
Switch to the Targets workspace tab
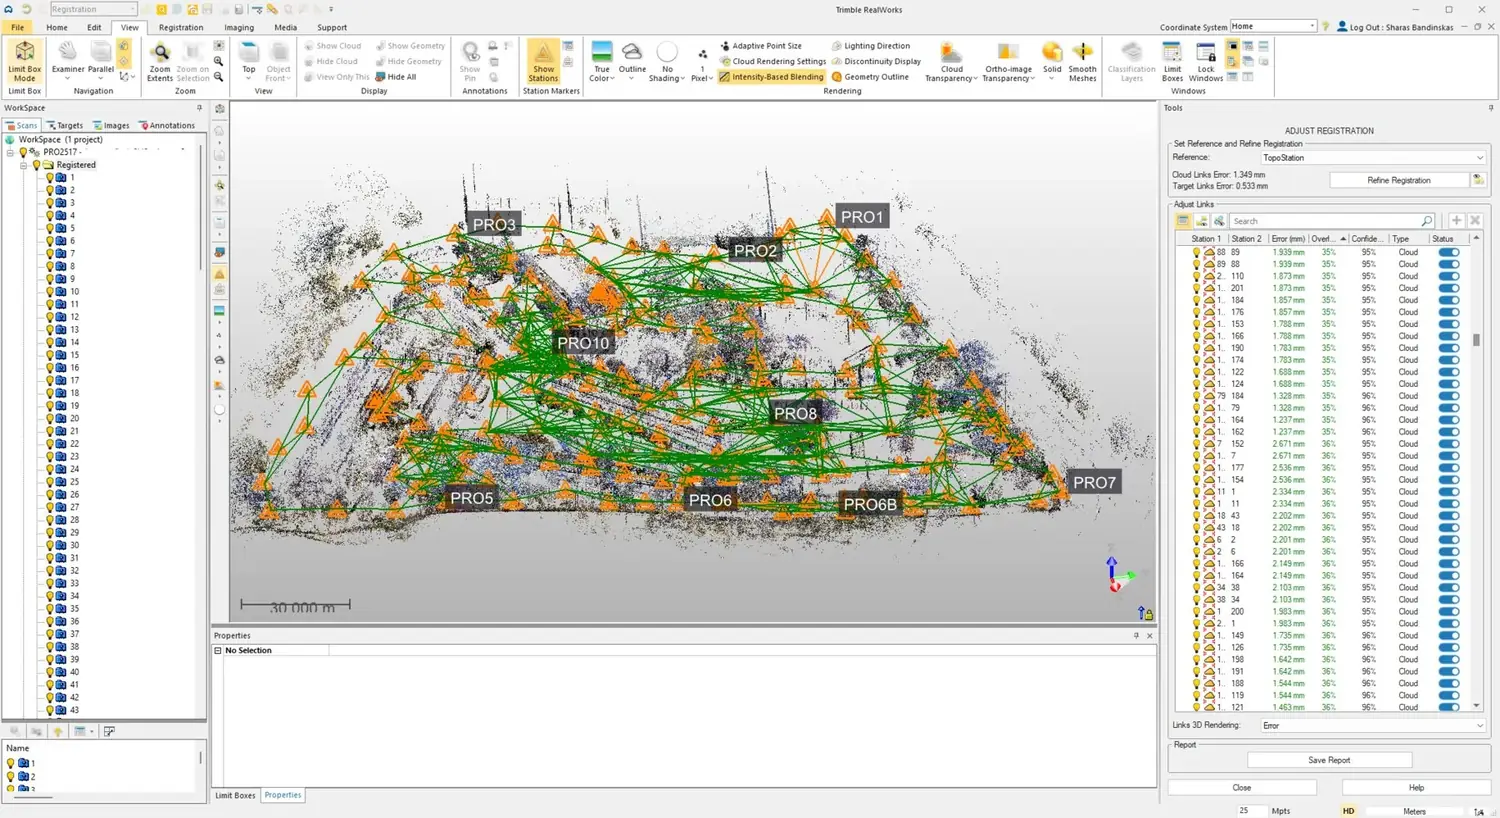point(66,126)
